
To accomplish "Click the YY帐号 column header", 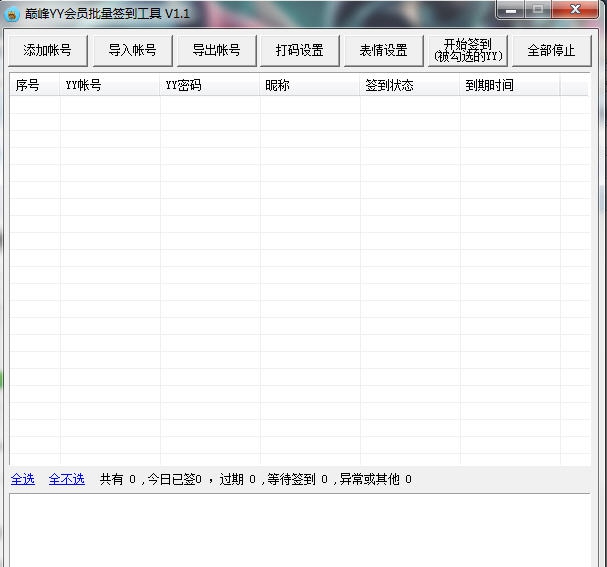I will (x=110, y=85).
